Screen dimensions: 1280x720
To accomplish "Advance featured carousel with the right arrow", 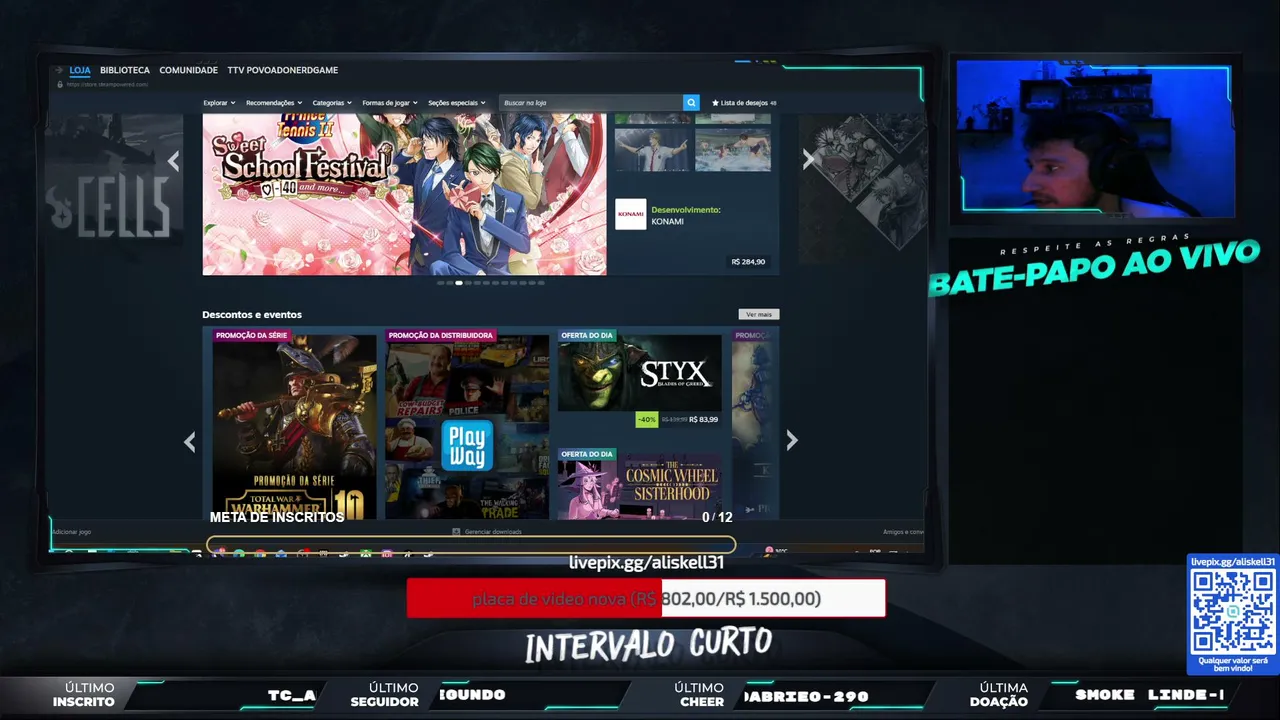I will pos(808,159).
